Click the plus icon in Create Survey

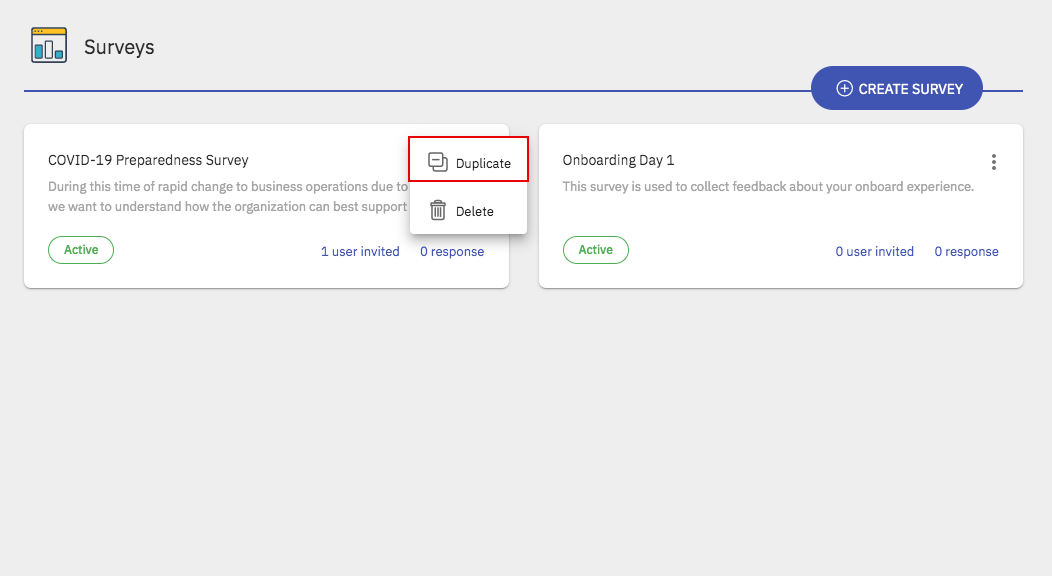(844, 89)
